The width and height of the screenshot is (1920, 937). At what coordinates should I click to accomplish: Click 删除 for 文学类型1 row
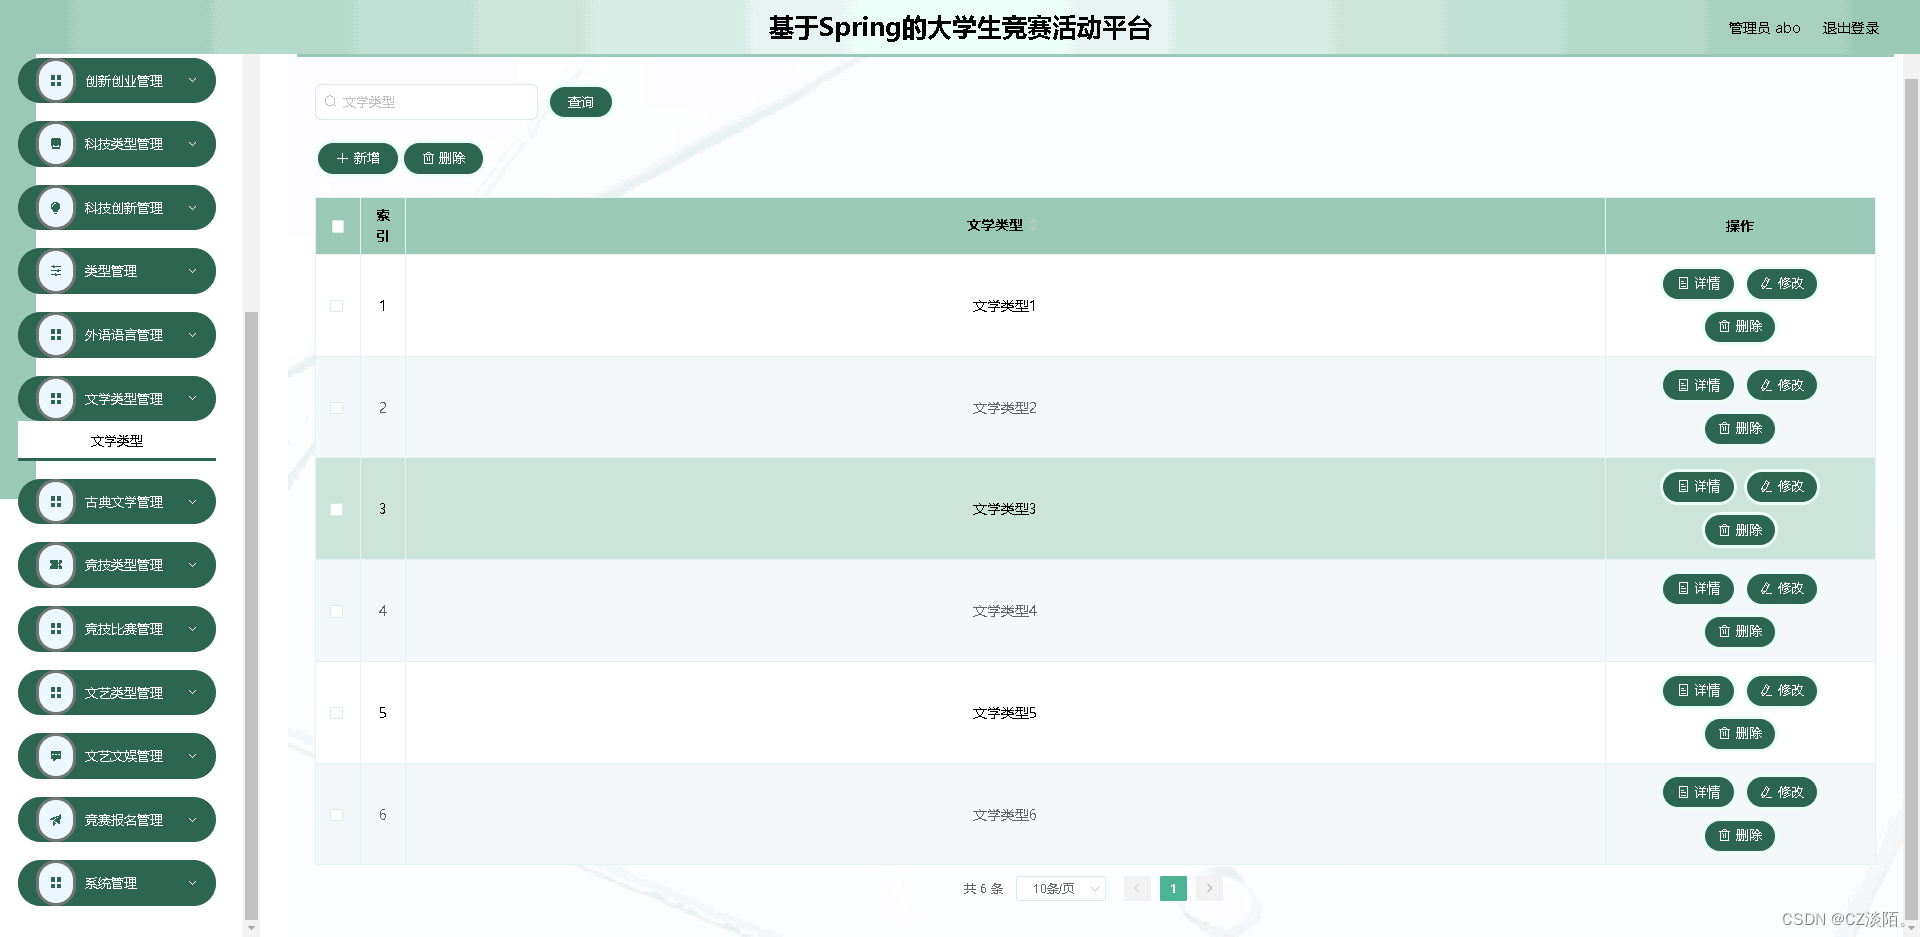tap(1740, 327)
